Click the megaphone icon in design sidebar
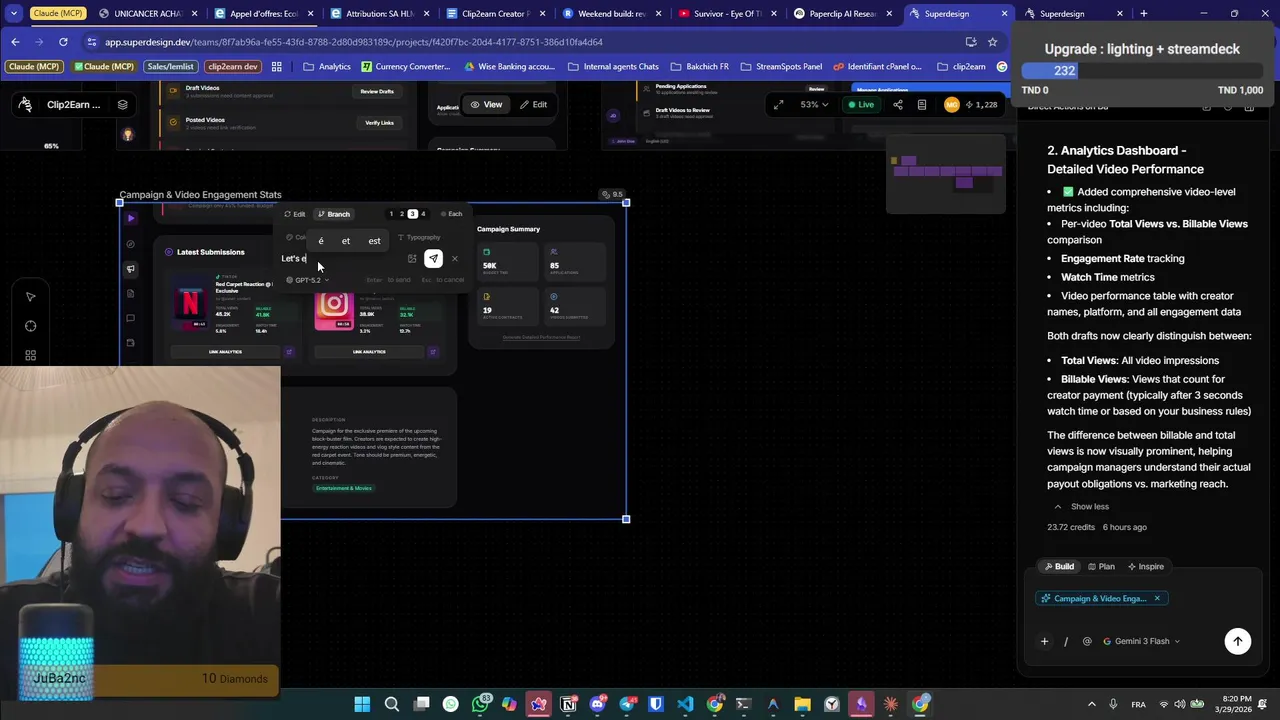 pos(131,269)
